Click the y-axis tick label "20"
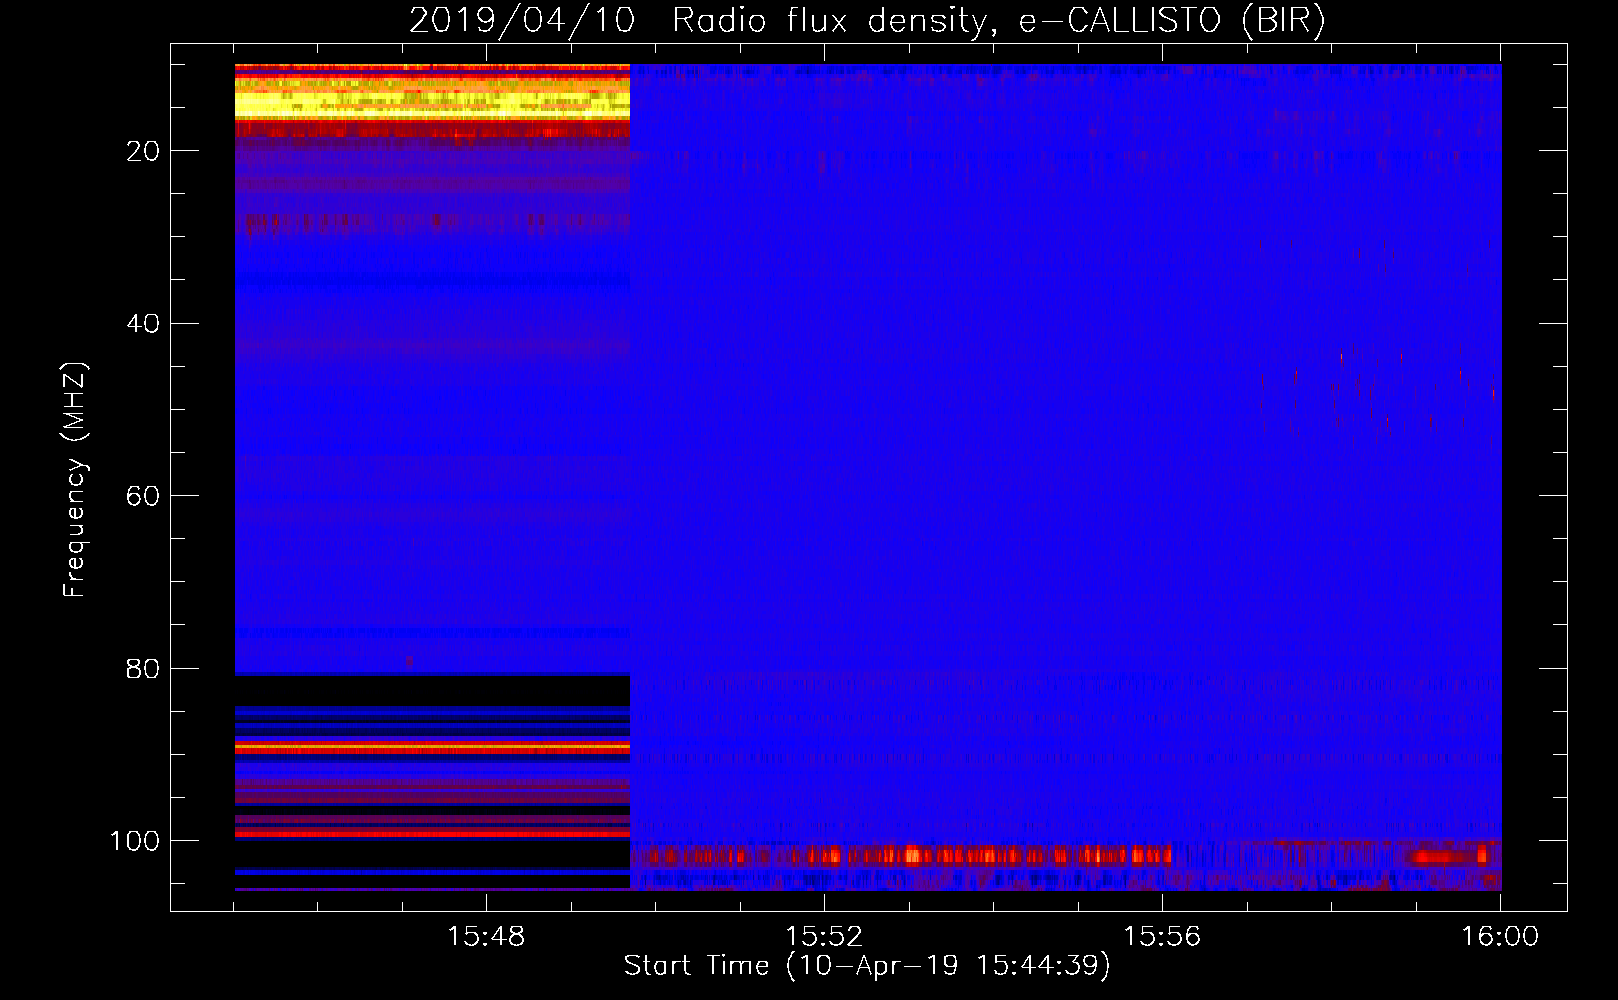 point(143,151)
